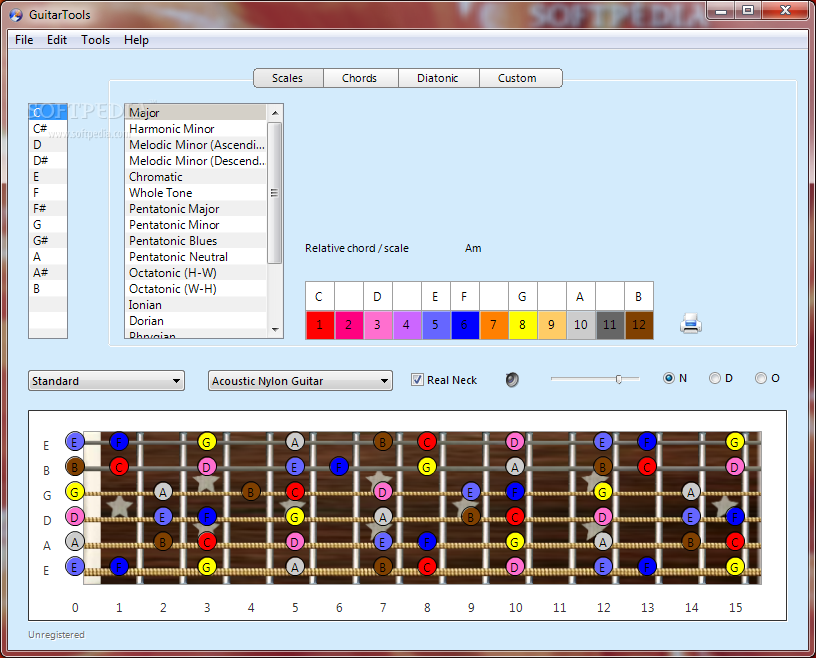Open the Edit menu
The image size is (816, 658).
click(57, 40)
